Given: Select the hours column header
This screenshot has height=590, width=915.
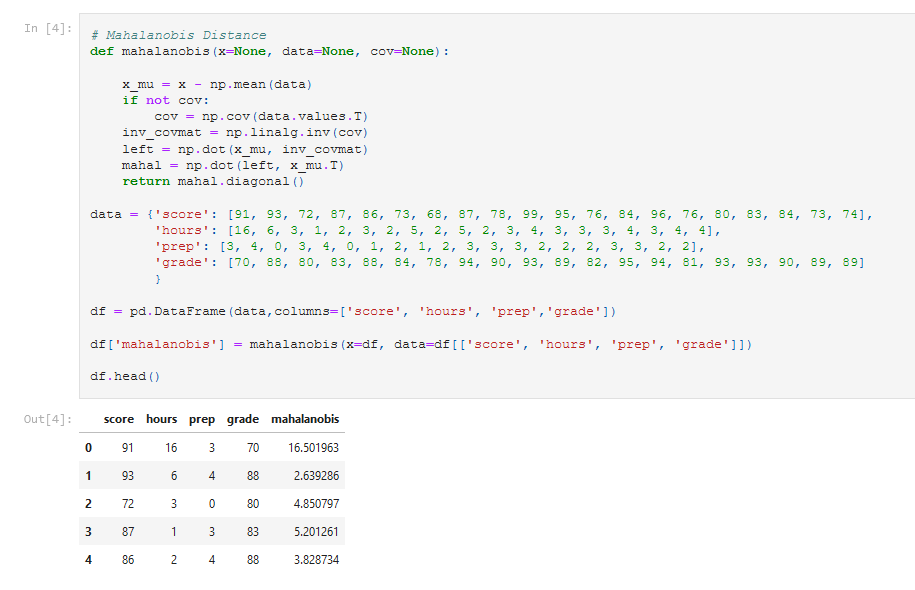Looking at the screenshot, I should 161,419.
